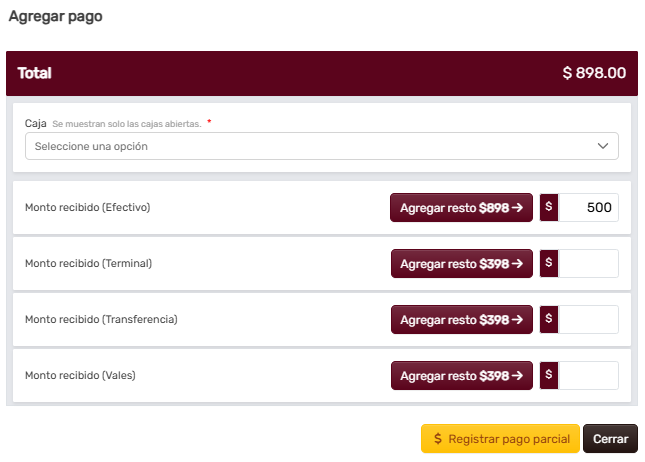The width and height of the screenshot is (645, 462).
Task: Close the Agregar pago dialog with Cerrar
Action: click(x=610, y=439)
